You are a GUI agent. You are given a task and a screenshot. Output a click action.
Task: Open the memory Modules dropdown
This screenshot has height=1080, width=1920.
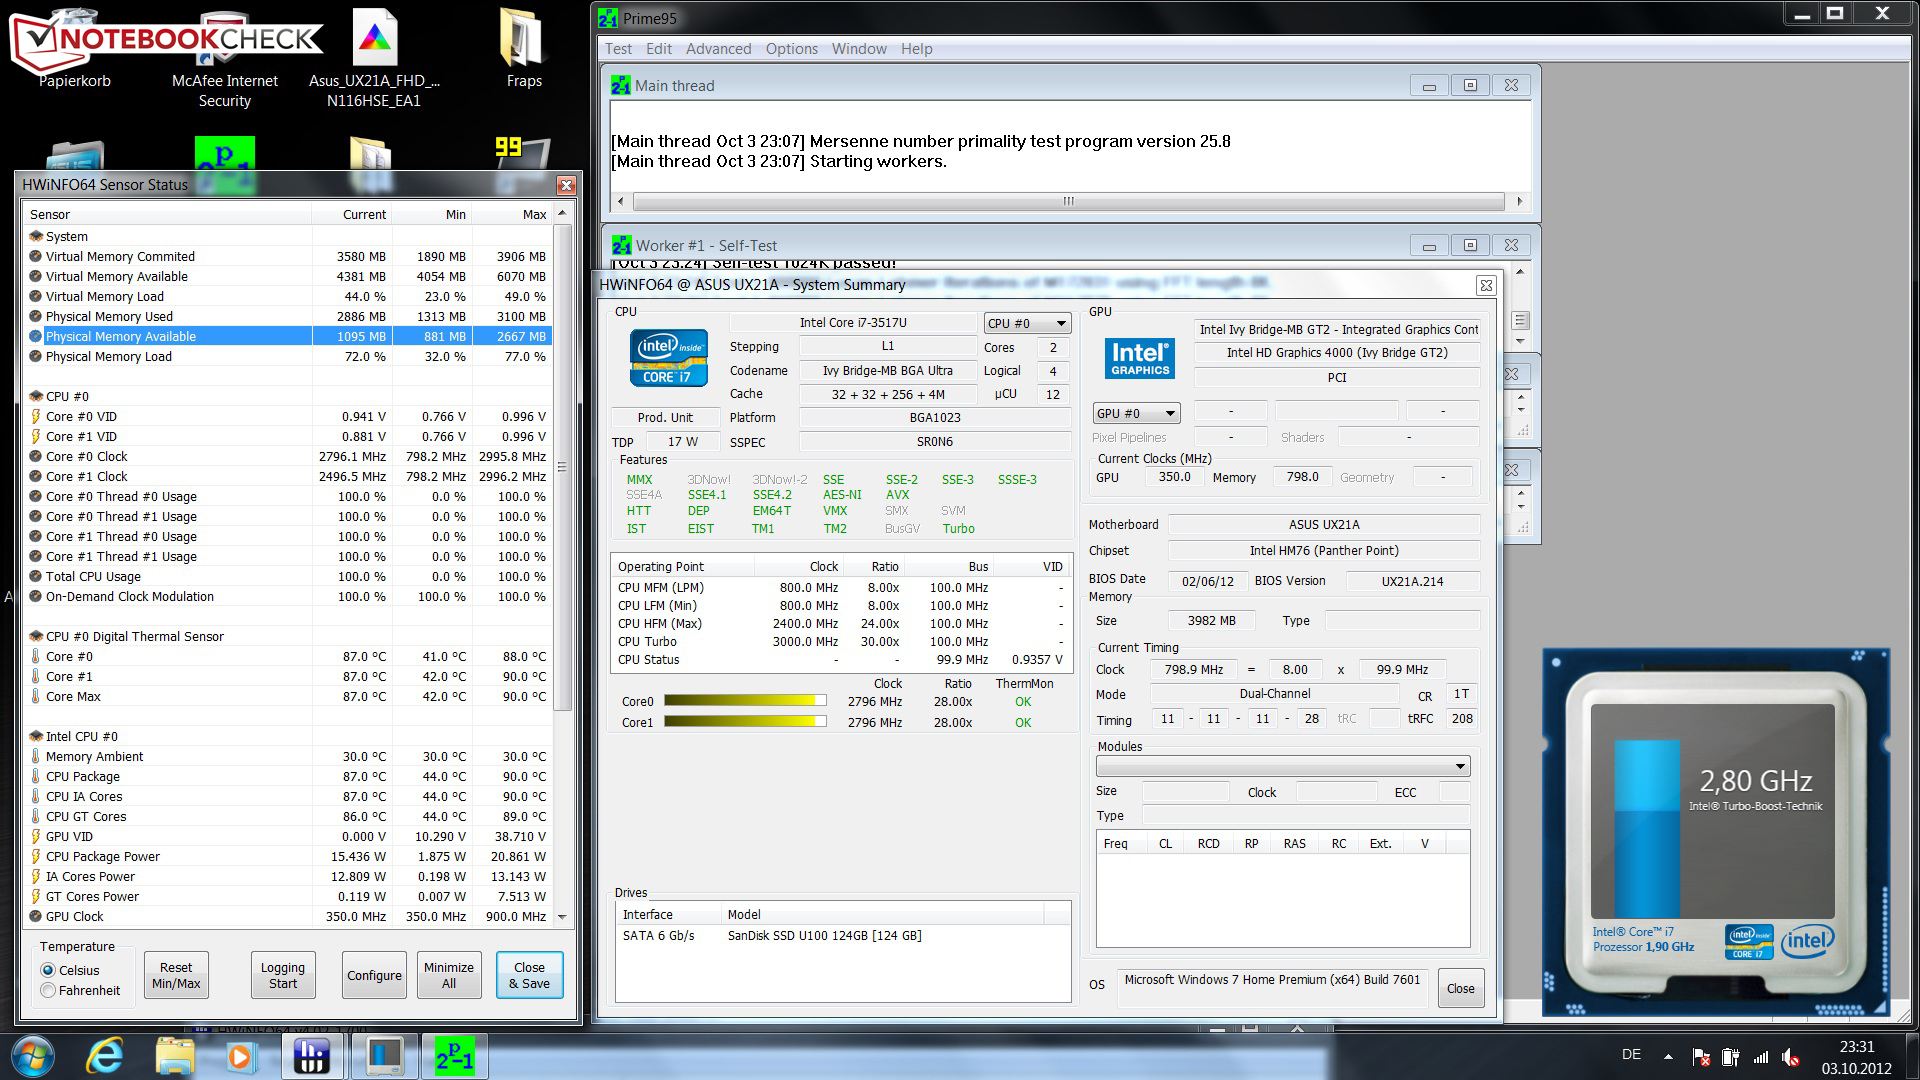(1283, 767)
